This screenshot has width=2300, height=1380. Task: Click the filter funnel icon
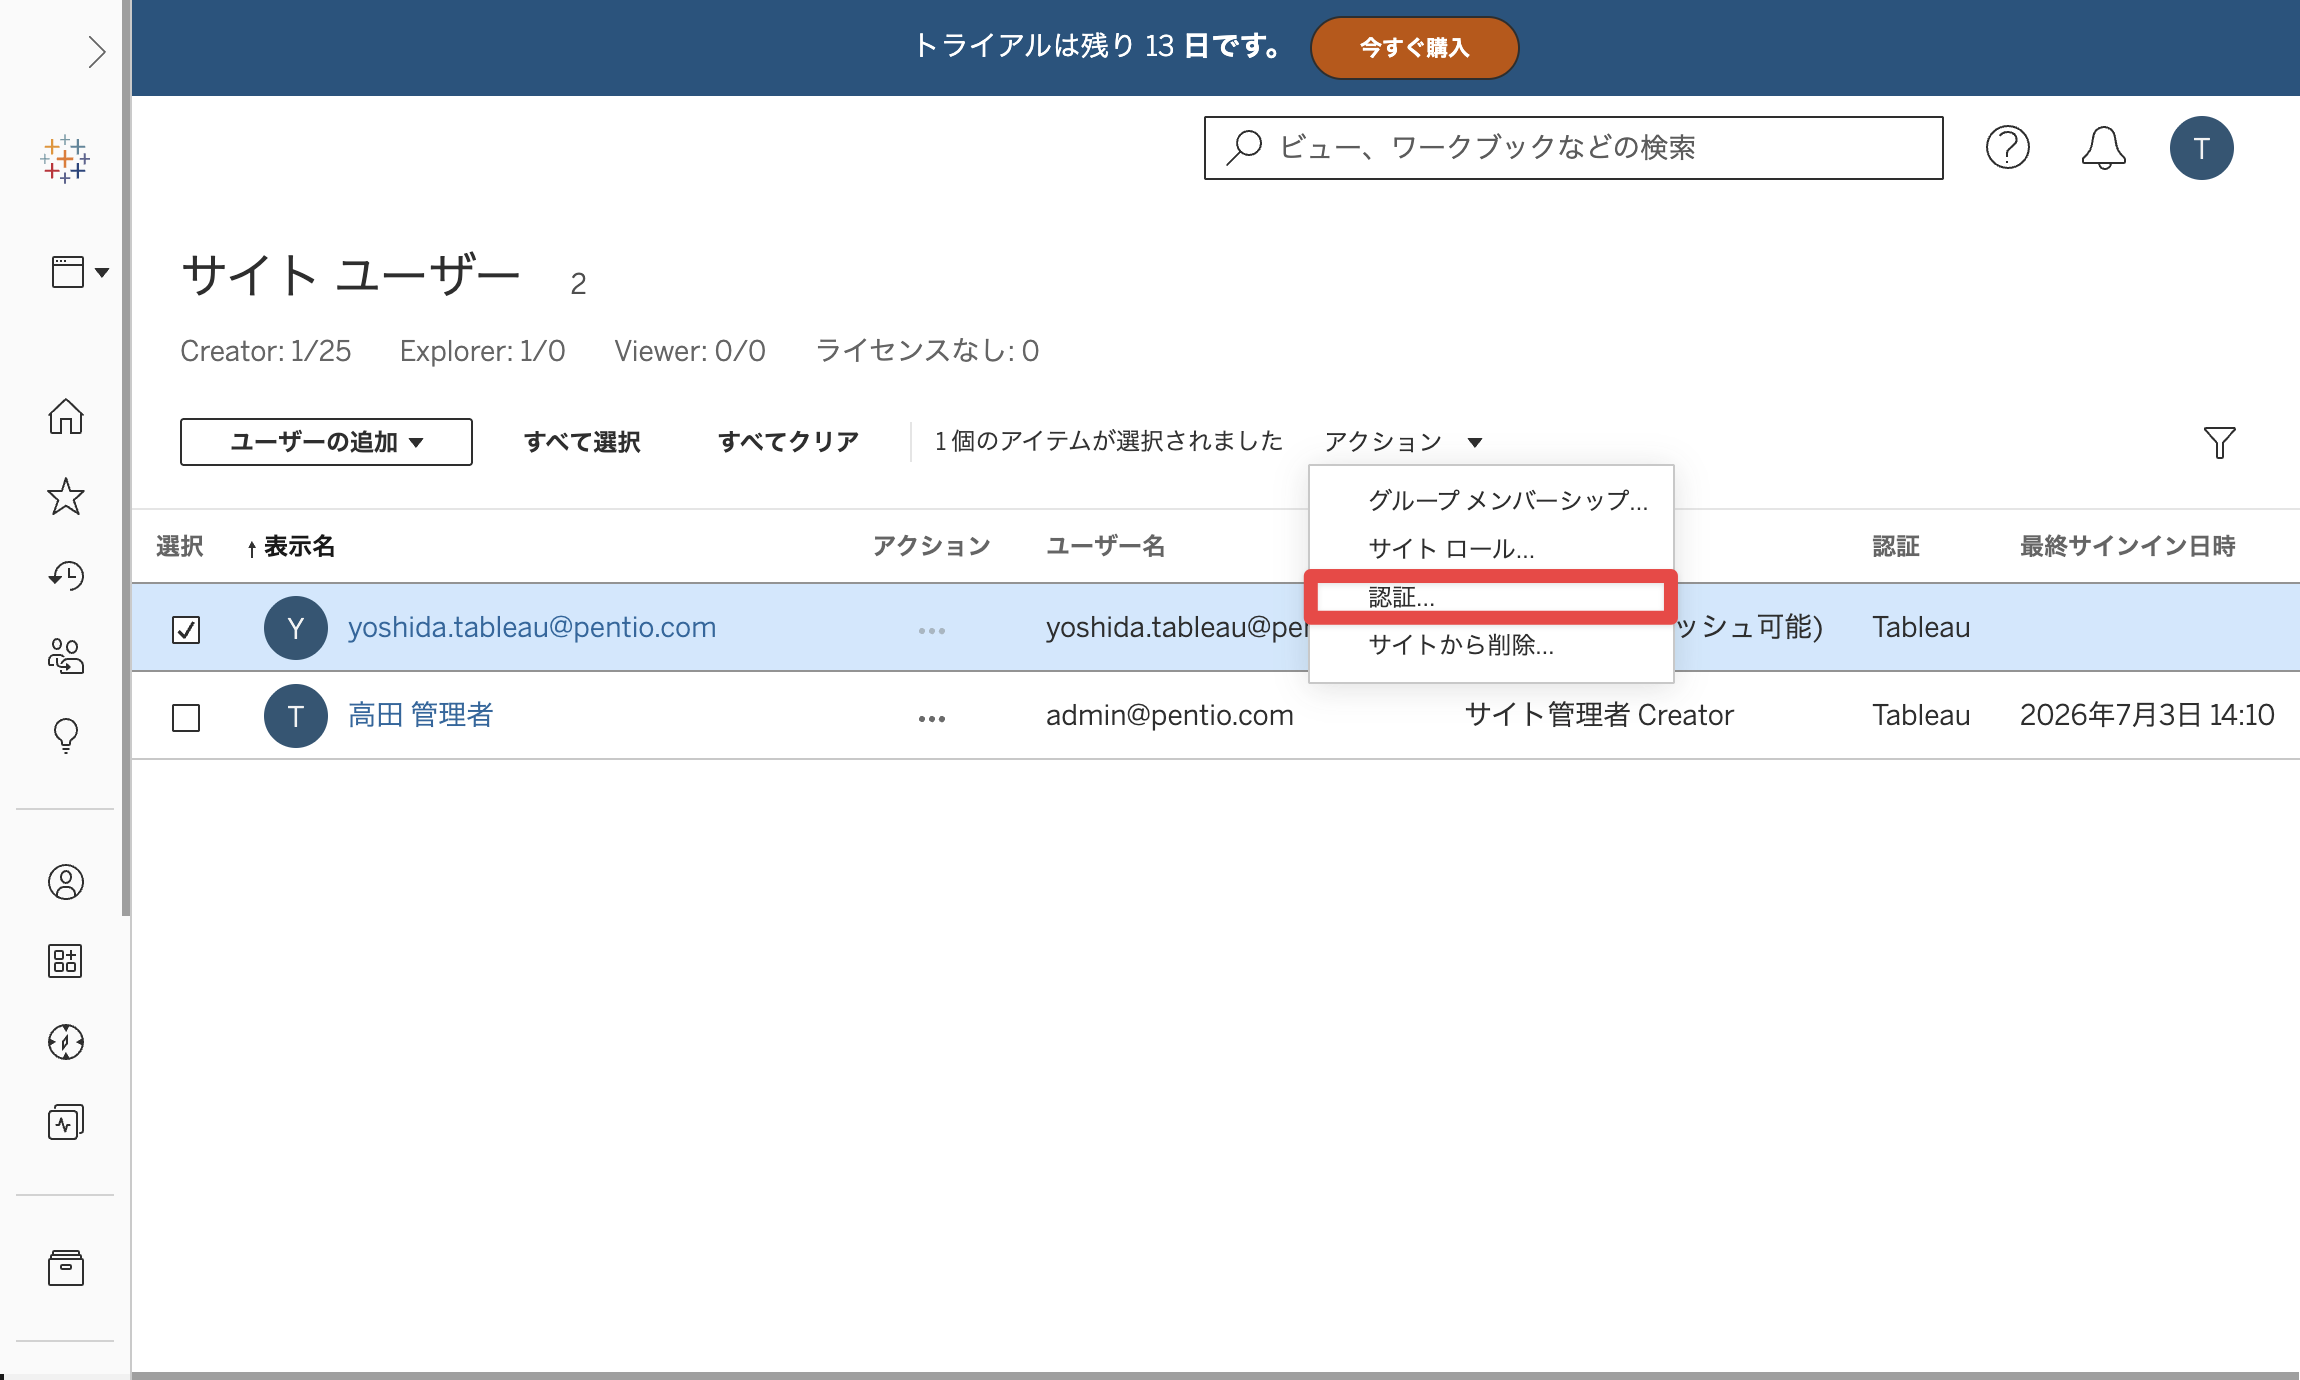(2220, 442)
